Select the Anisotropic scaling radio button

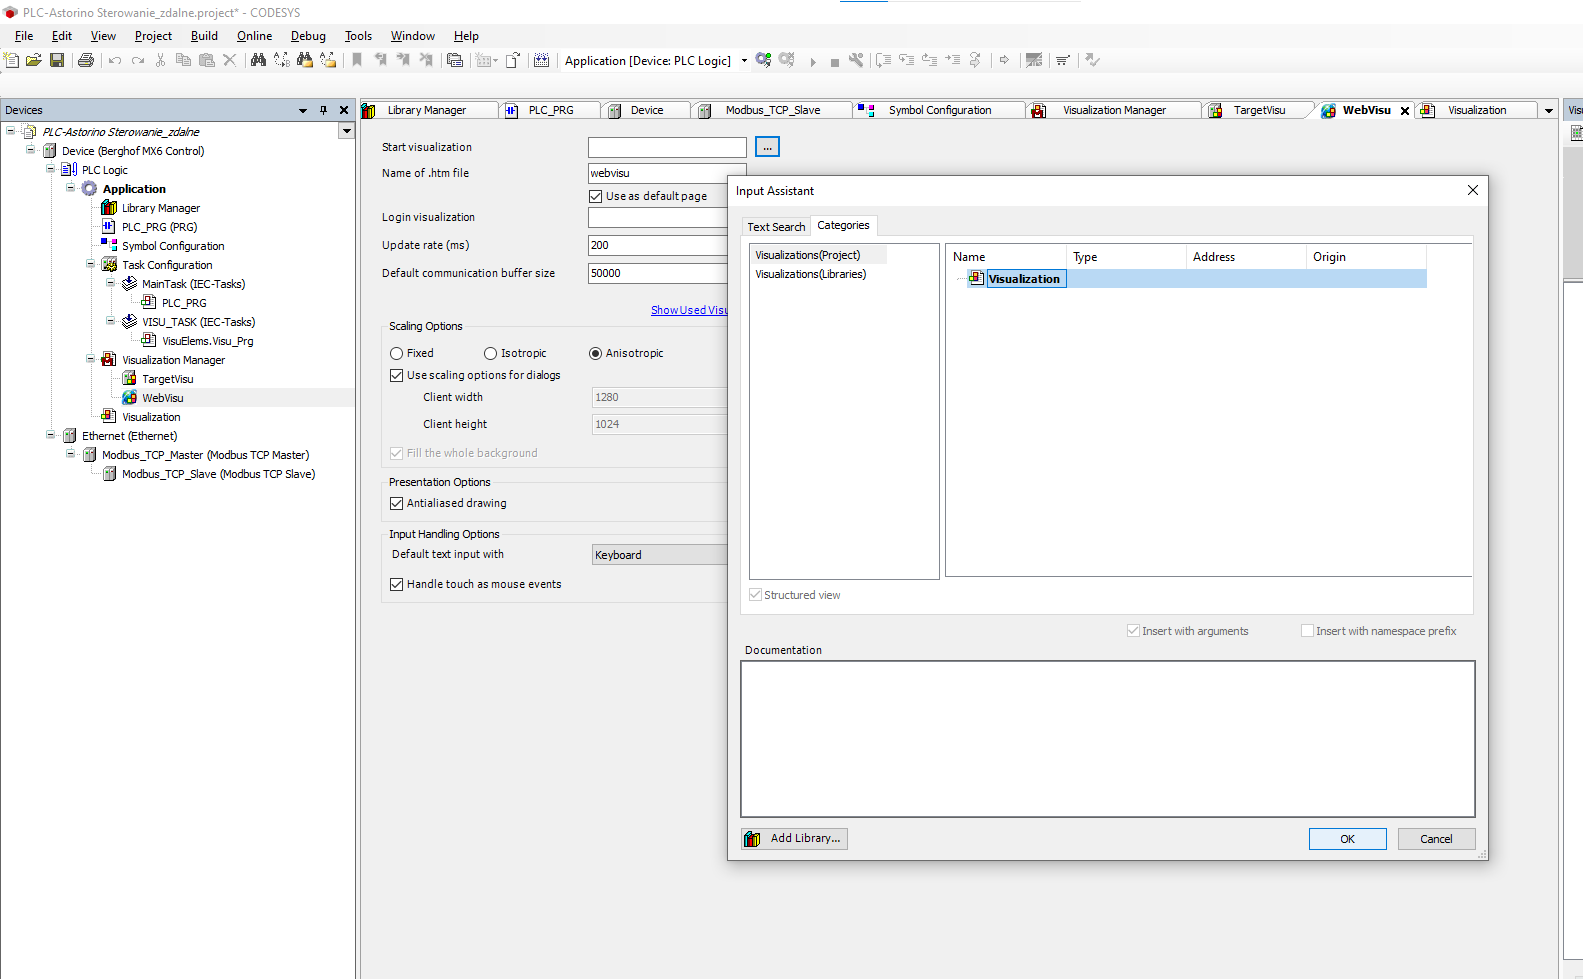[x=595, y=353]
